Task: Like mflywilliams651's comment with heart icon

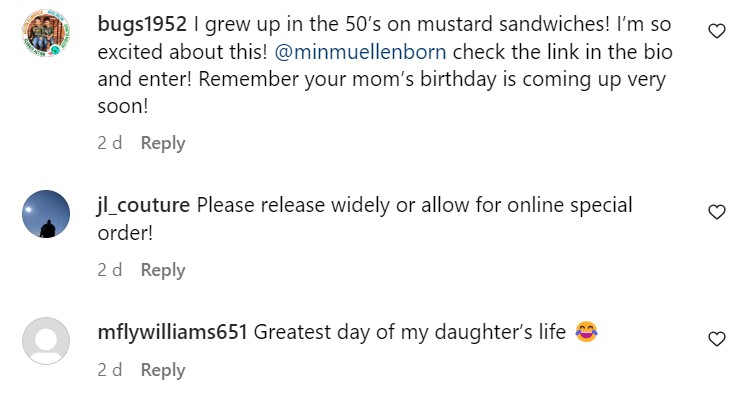Action: 716,339
